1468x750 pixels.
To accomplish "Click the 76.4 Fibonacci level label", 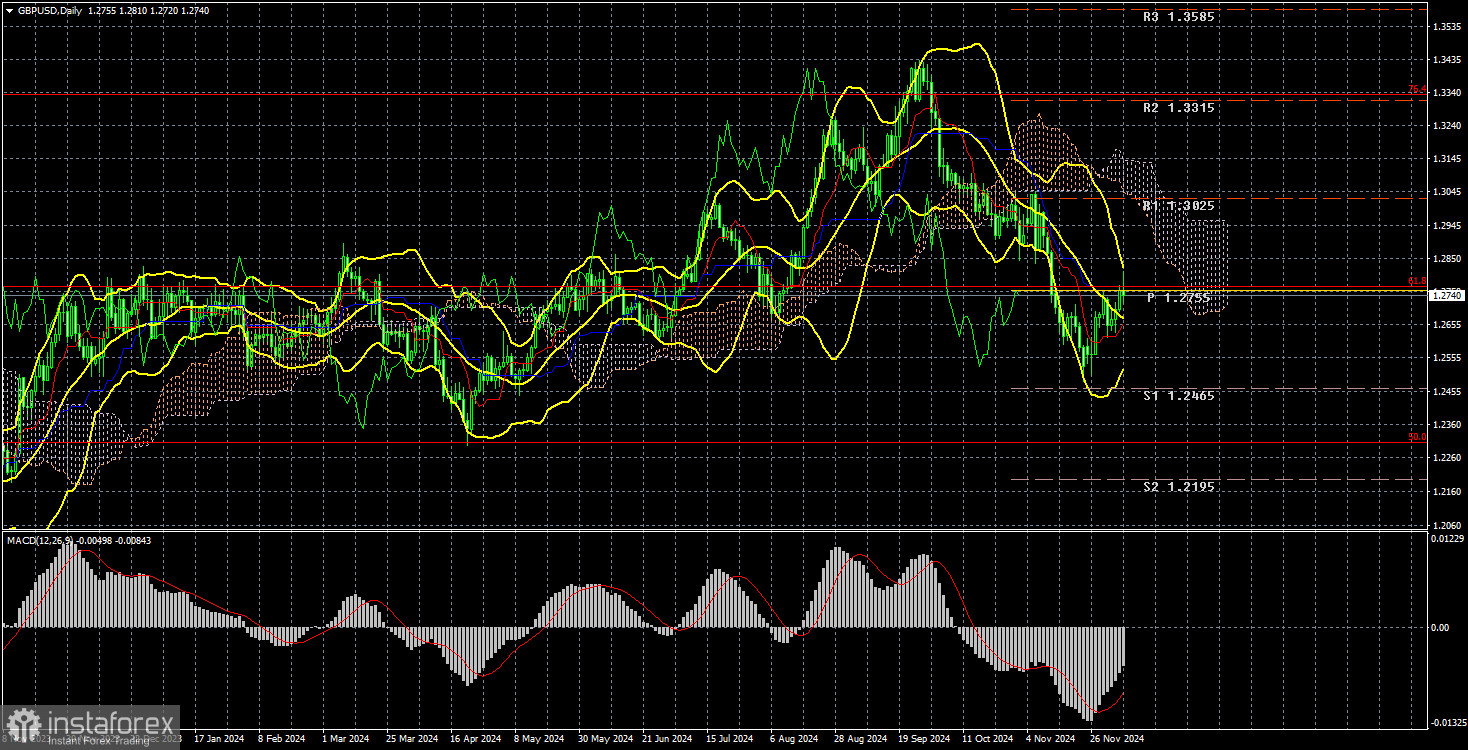I will 1416,89.
